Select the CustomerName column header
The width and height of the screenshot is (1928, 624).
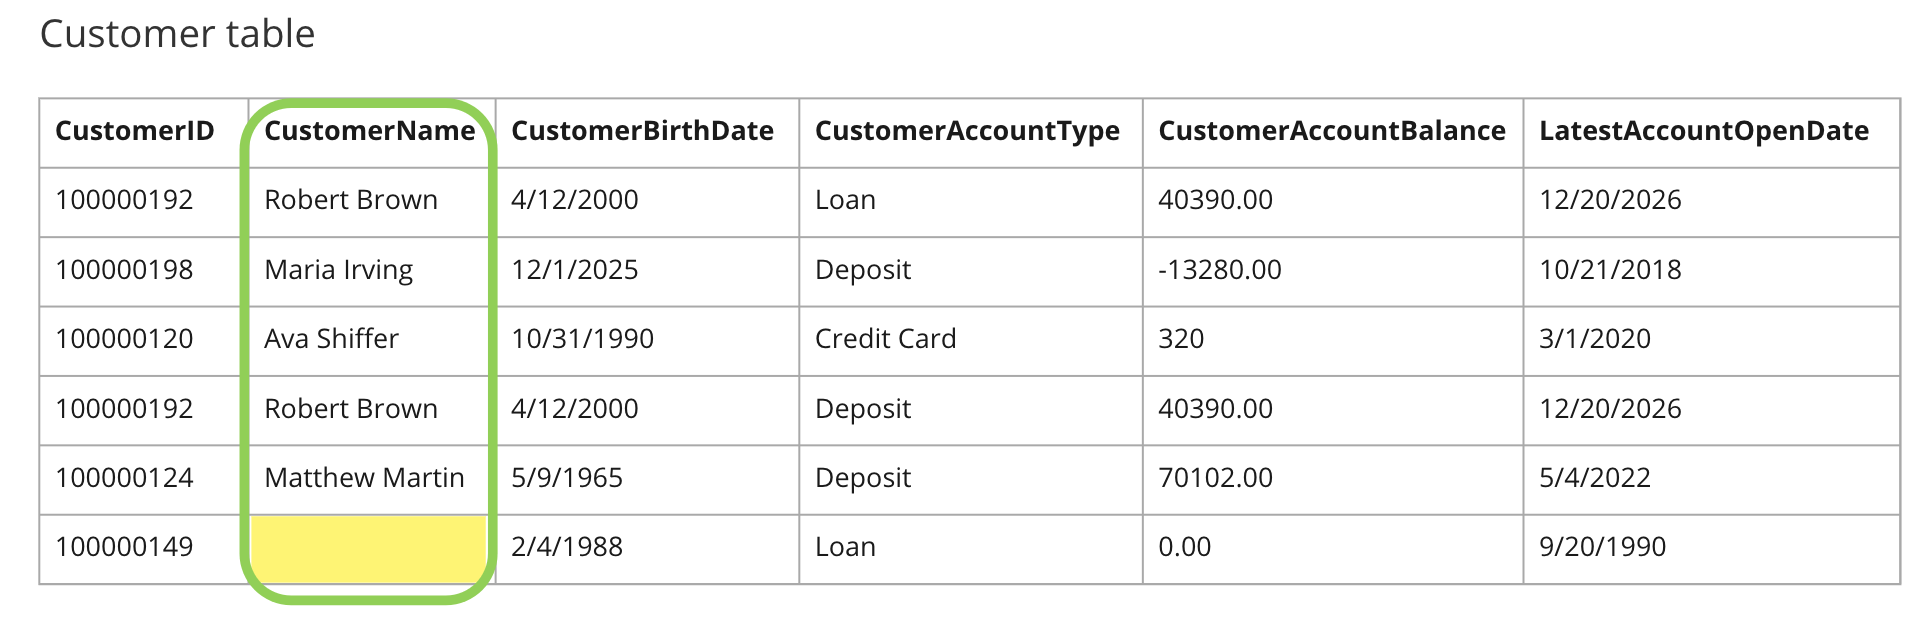[x=372, y=132]
